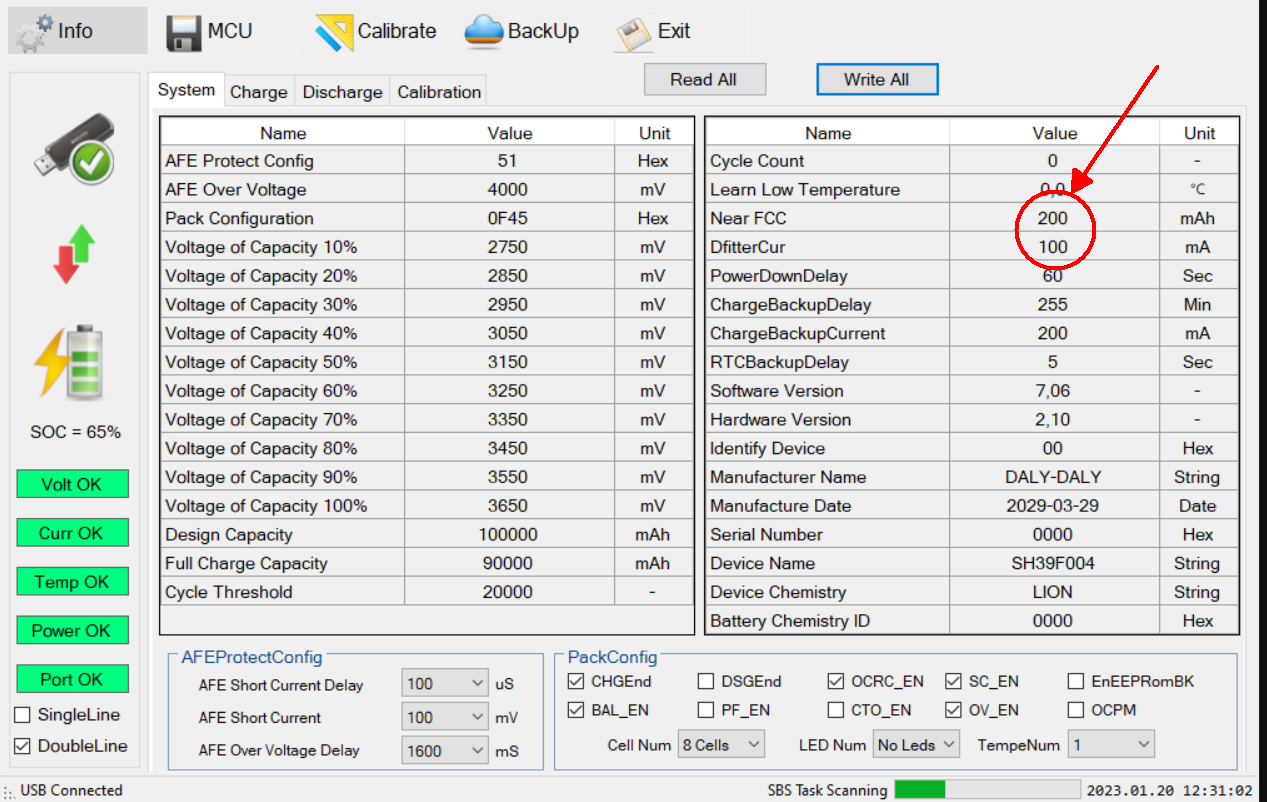Viewport: 1267px width, 802px height.
Task: Switch to the Discharge tab
Action: coord(342,92)
